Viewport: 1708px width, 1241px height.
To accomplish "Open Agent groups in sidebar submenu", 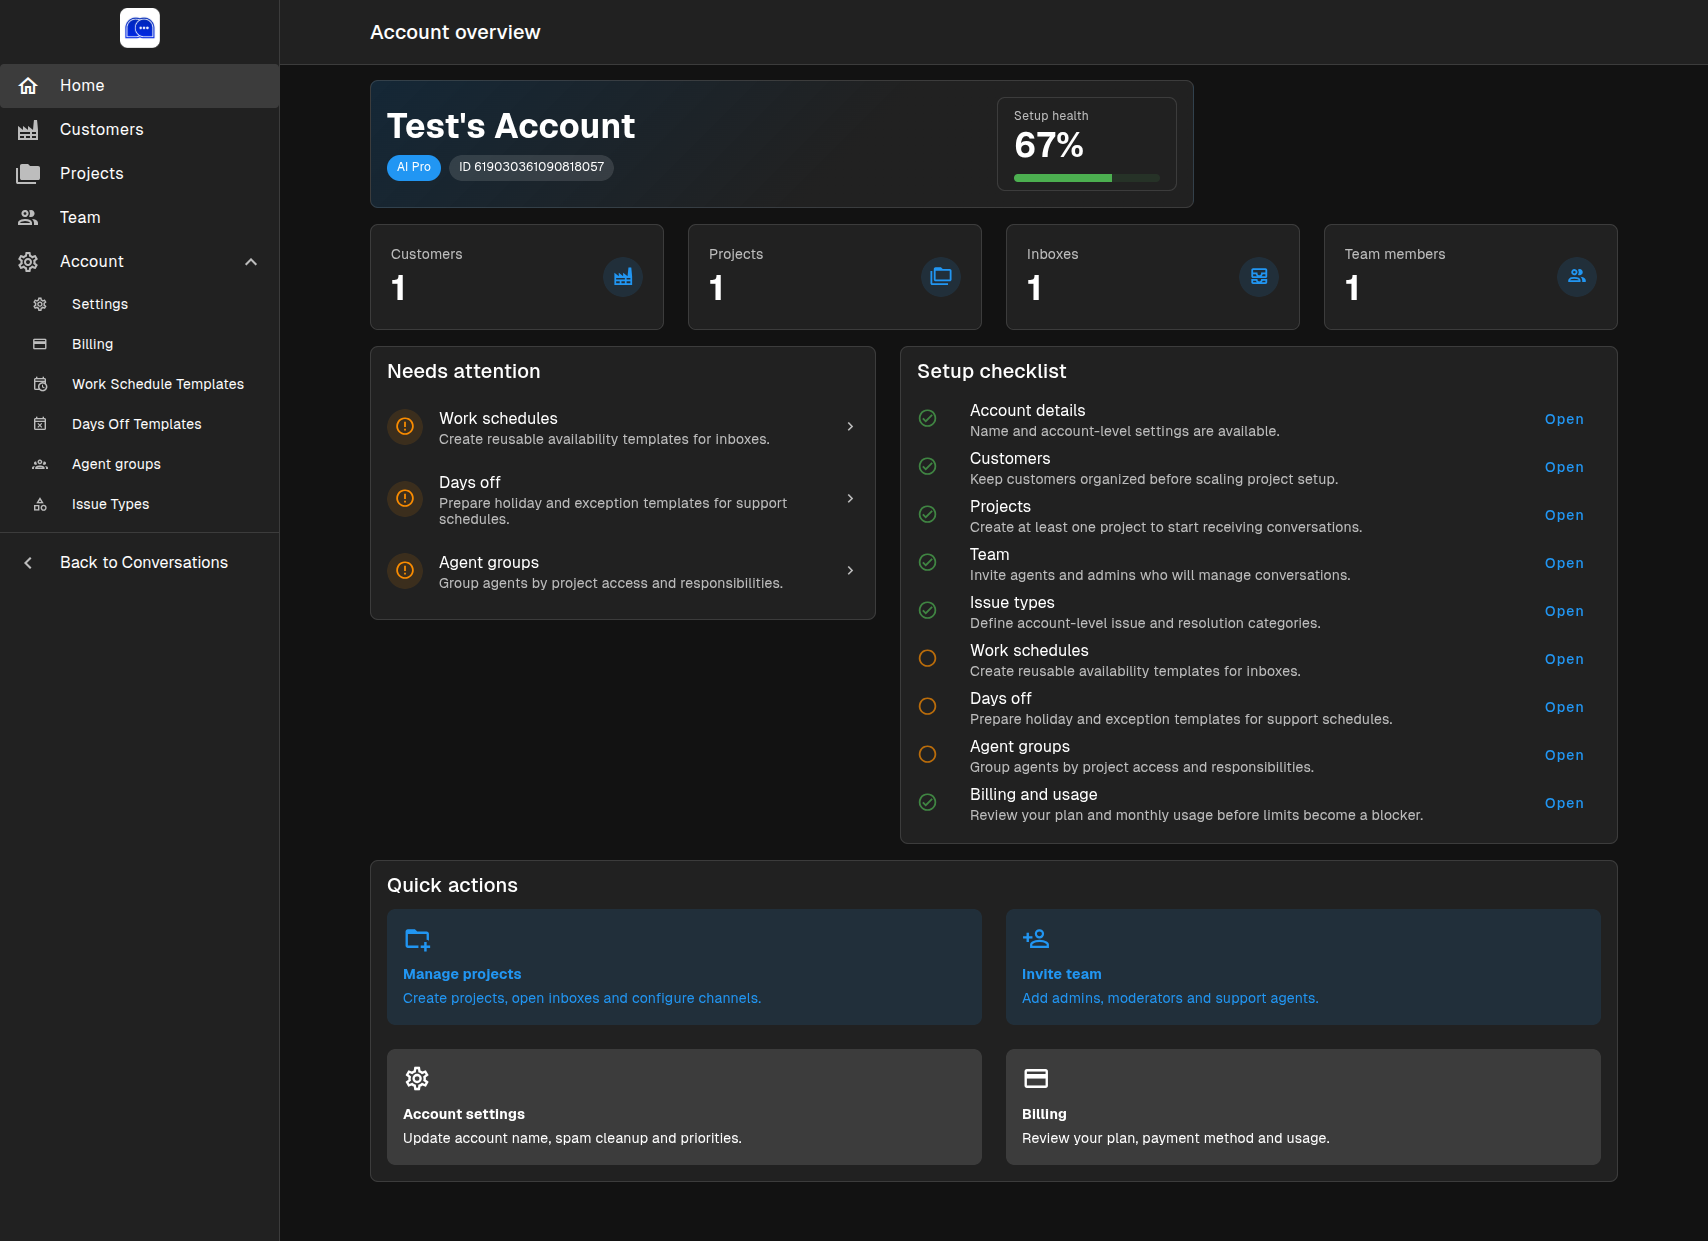I will (140, 464).
